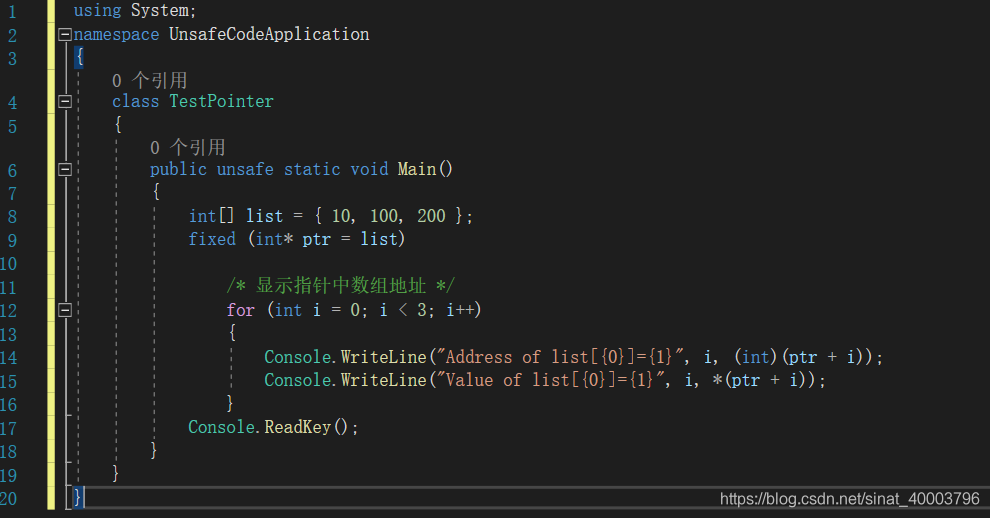This screenshot has height=518, width=990.
Task: Click the highlighted opening brace on line 3
Action: coord(79,57)
